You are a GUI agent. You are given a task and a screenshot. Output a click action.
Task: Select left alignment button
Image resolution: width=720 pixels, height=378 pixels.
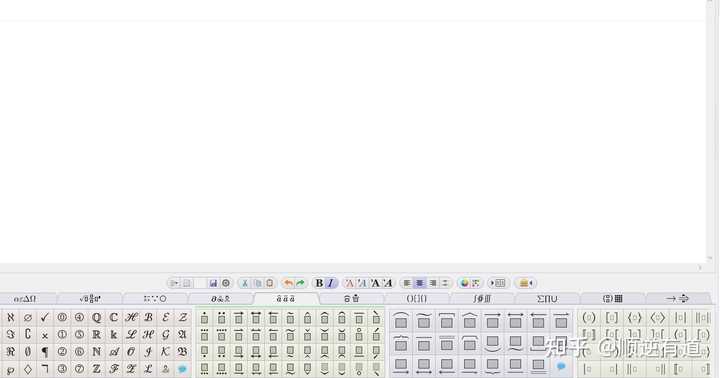pyautogui.click(x=407, y=283)
